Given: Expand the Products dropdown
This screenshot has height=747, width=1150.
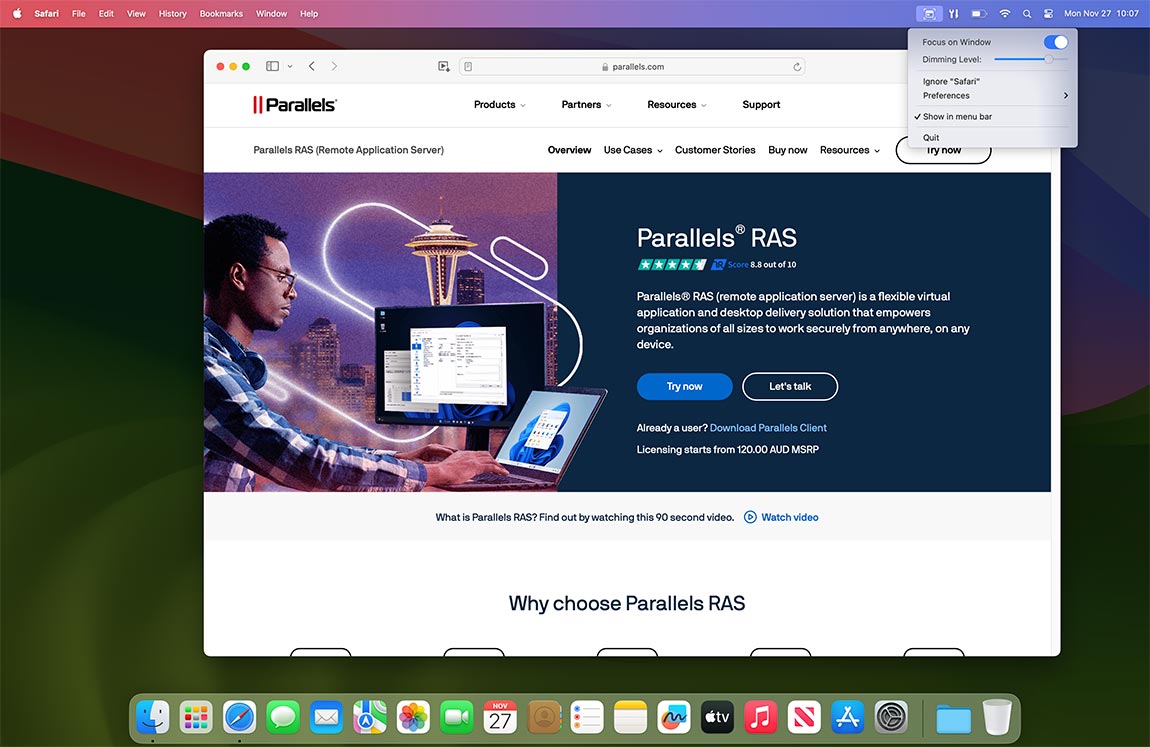Looking at the screenshot, I should click(500, 105).
